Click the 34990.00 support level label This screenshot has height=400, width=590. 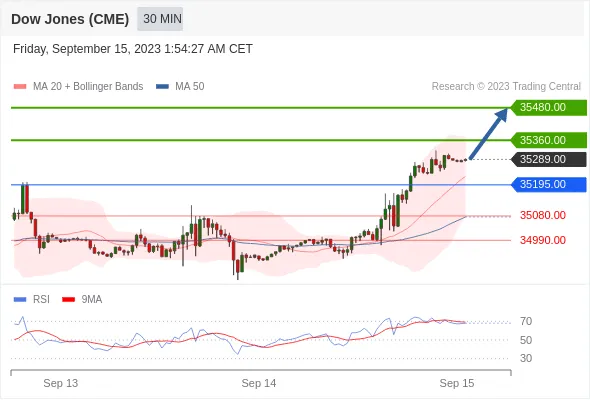click(x=543, y=240)
